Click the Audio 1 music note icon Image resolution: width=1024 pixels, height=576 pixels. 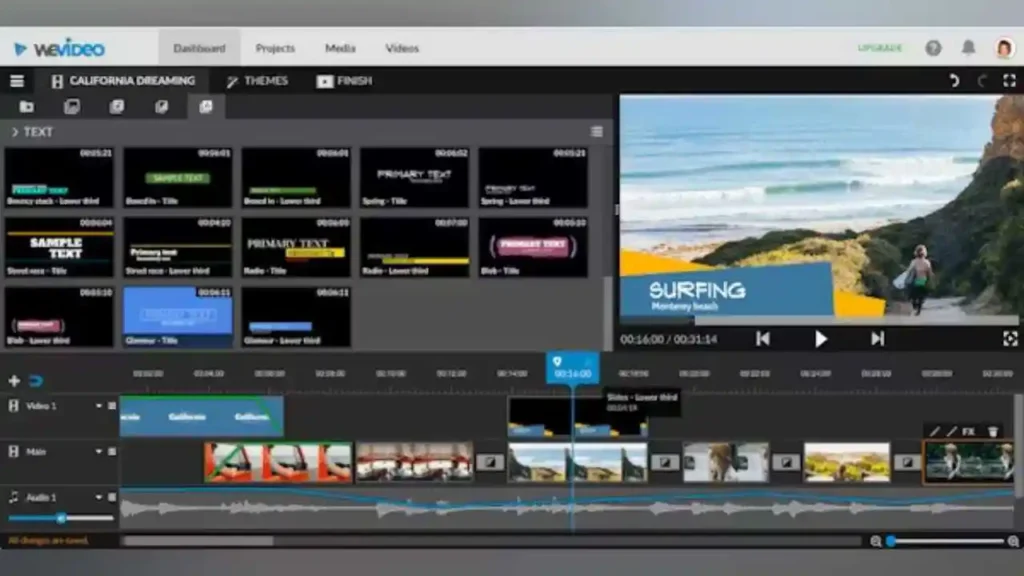(13, 497)
